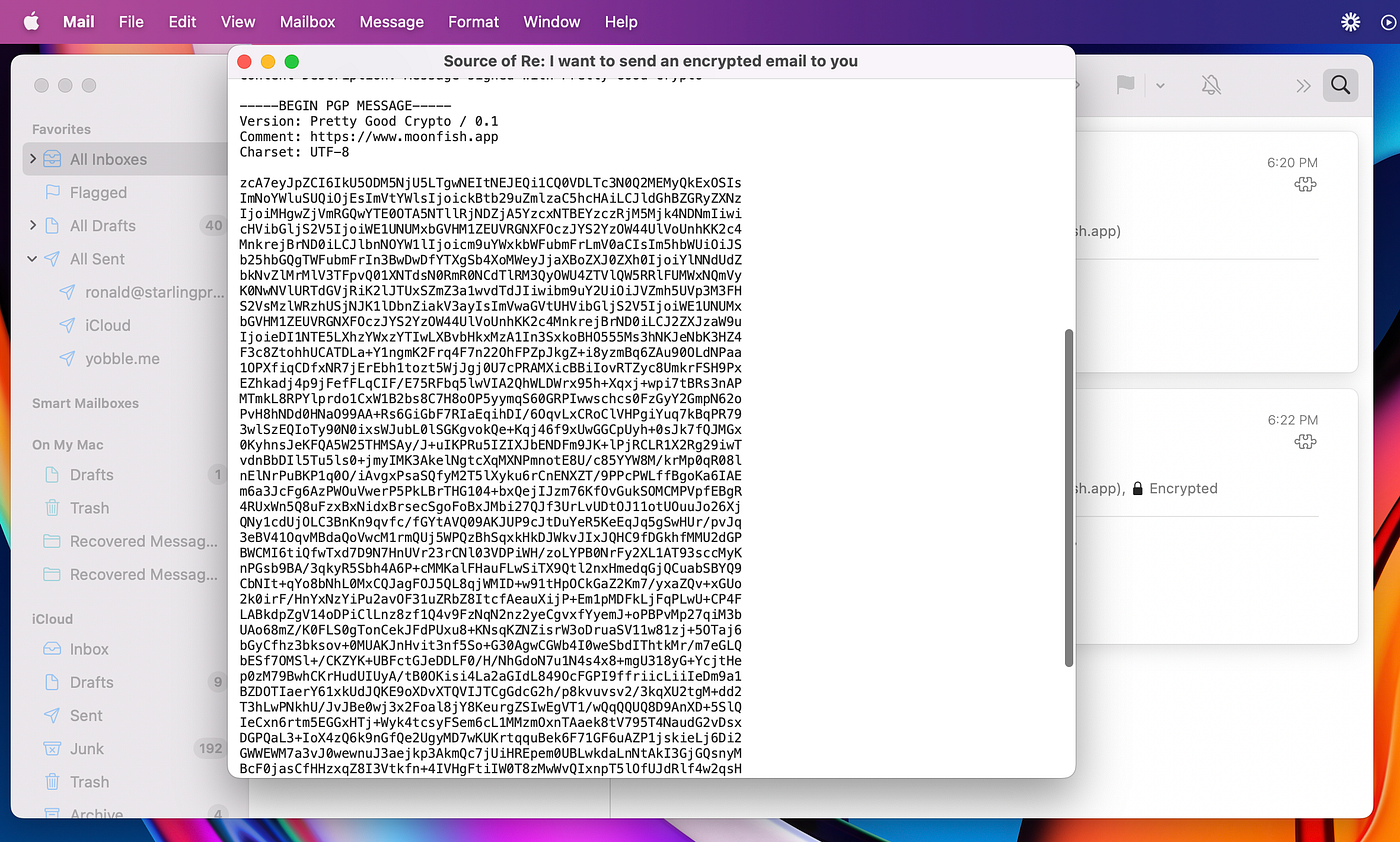This screenshot has width=1400, height=842.
Task: Open the Help menu
Action: 621,21
